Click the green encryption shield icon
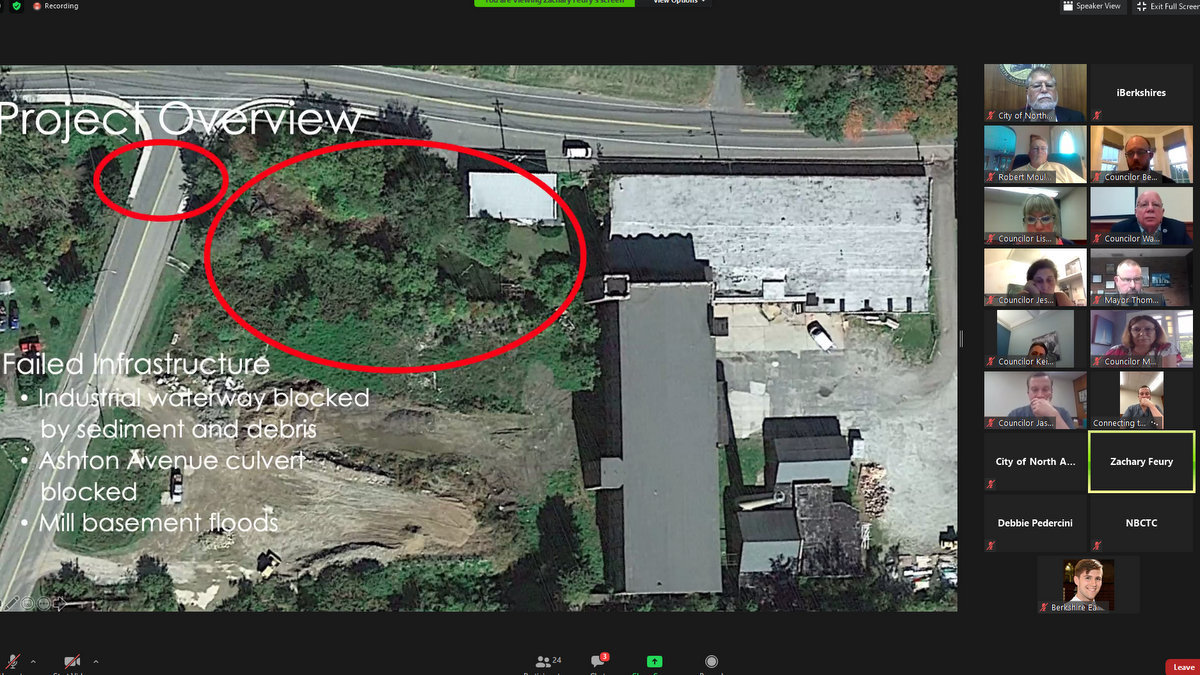Viewport: 1200px width, 675px height. pyautogui.click(x=16, y=6)
